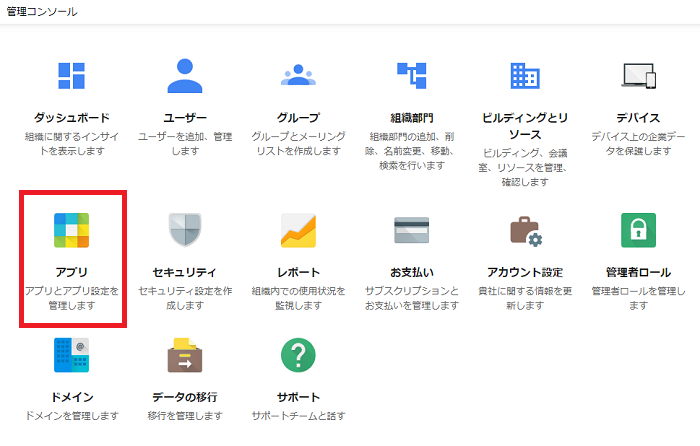Select the グループ title text
The height and width of the screenshot is (446, 700).
click(298, 118)
